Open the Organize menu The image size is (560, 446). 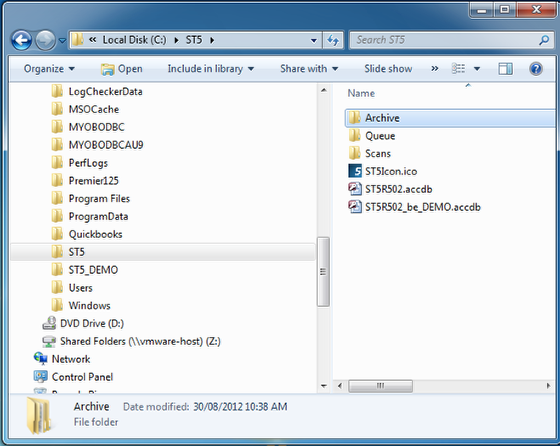(49, 69)
